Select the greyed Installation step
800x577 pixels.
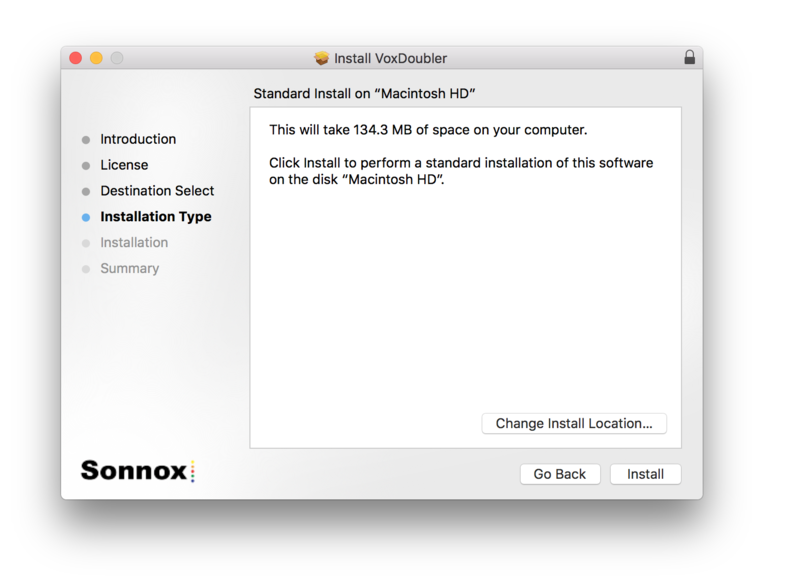tap(134, 242)
